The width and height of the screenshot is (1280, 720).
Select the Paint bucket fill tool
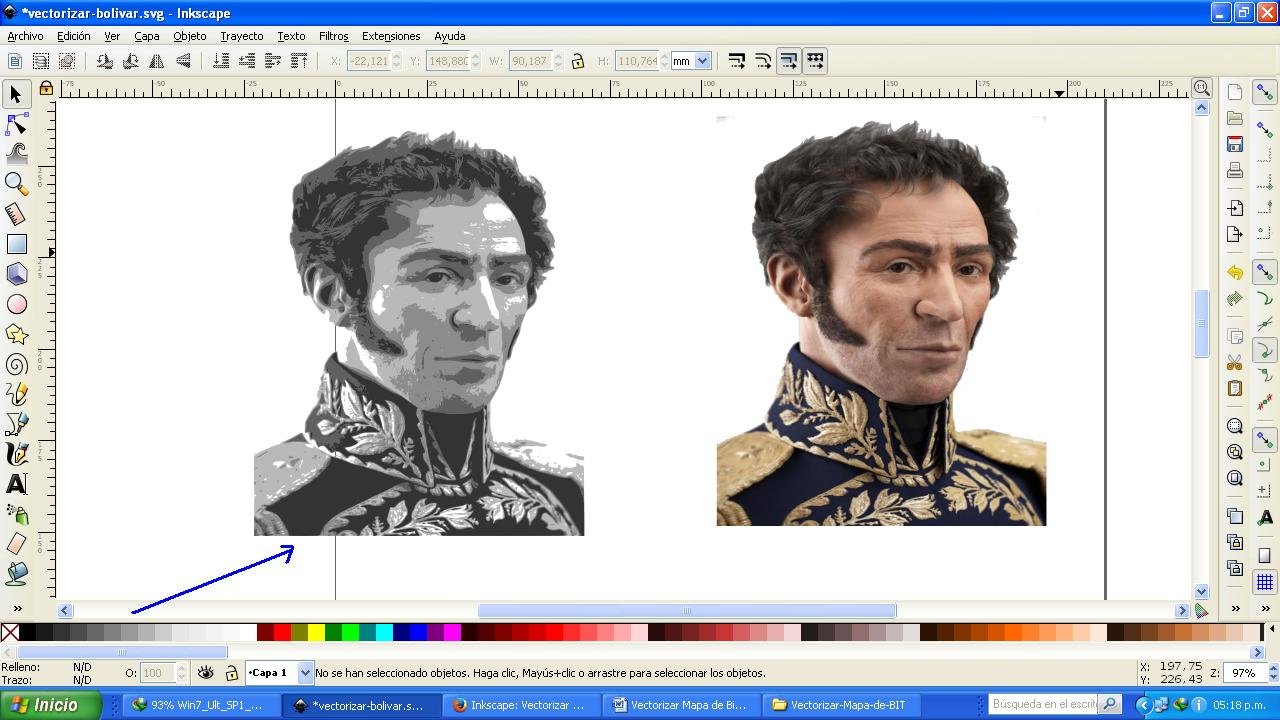tap(16, 574)
